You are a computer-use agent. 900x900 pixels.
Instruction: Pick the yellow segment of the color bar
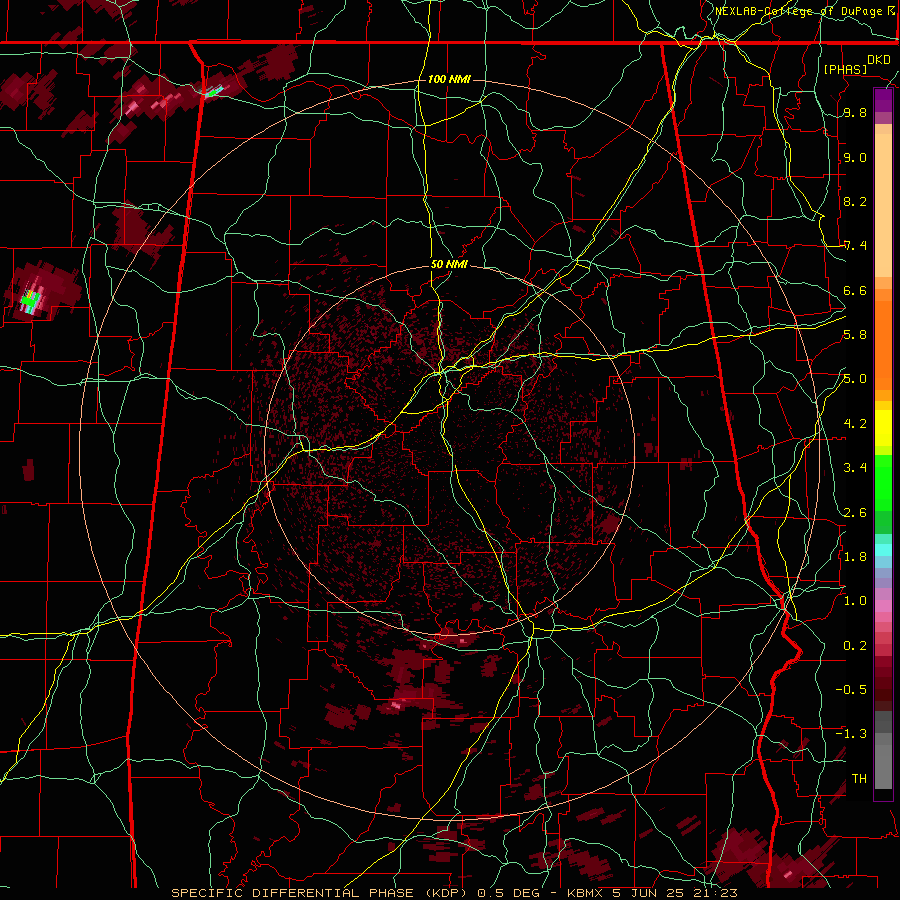point(883,428)
